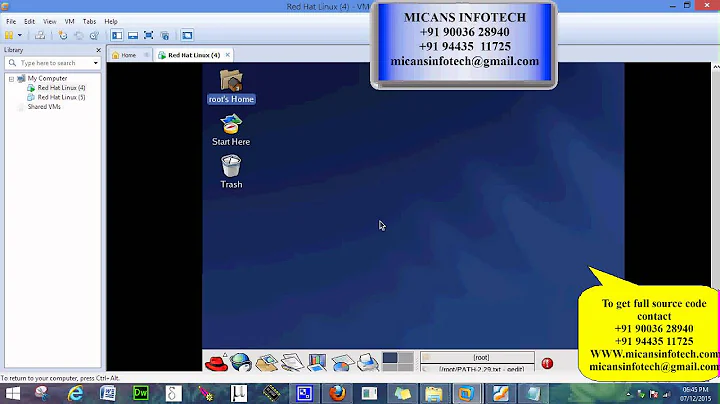Select Red Hat Linux (4) in library
The image size is (720, 404).
click(x=61, y=88)
